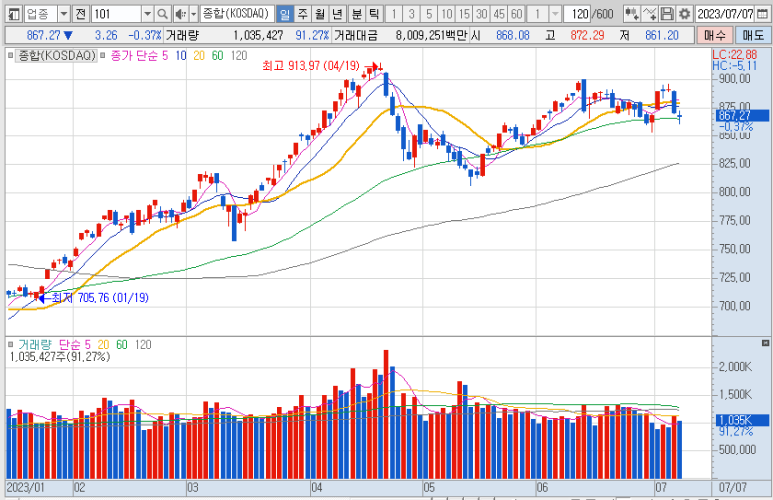Click the search magnifier icon beside code 101
This screenshot has width=773, height=500.
tap(164, 14)
